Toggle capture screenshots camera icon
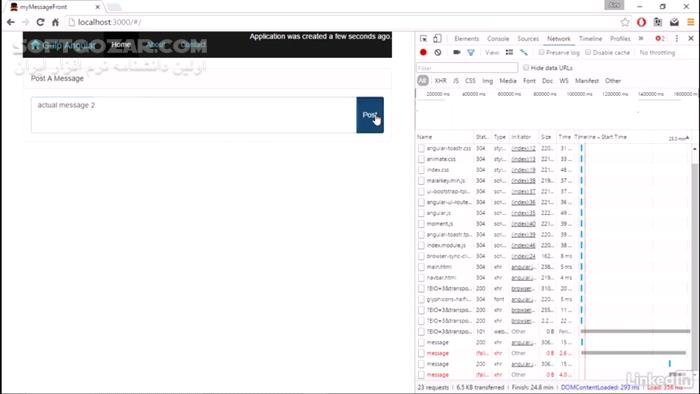The height and width of the screenshot is (394, 700). pyautogui.click(x=456, y=53)
